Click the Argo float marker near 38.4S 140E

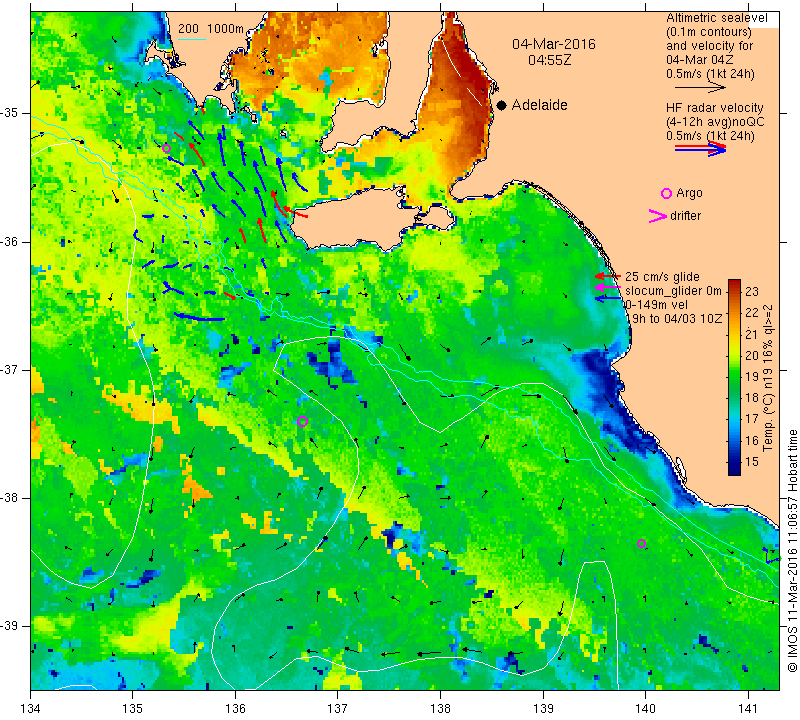pos(641,543)
